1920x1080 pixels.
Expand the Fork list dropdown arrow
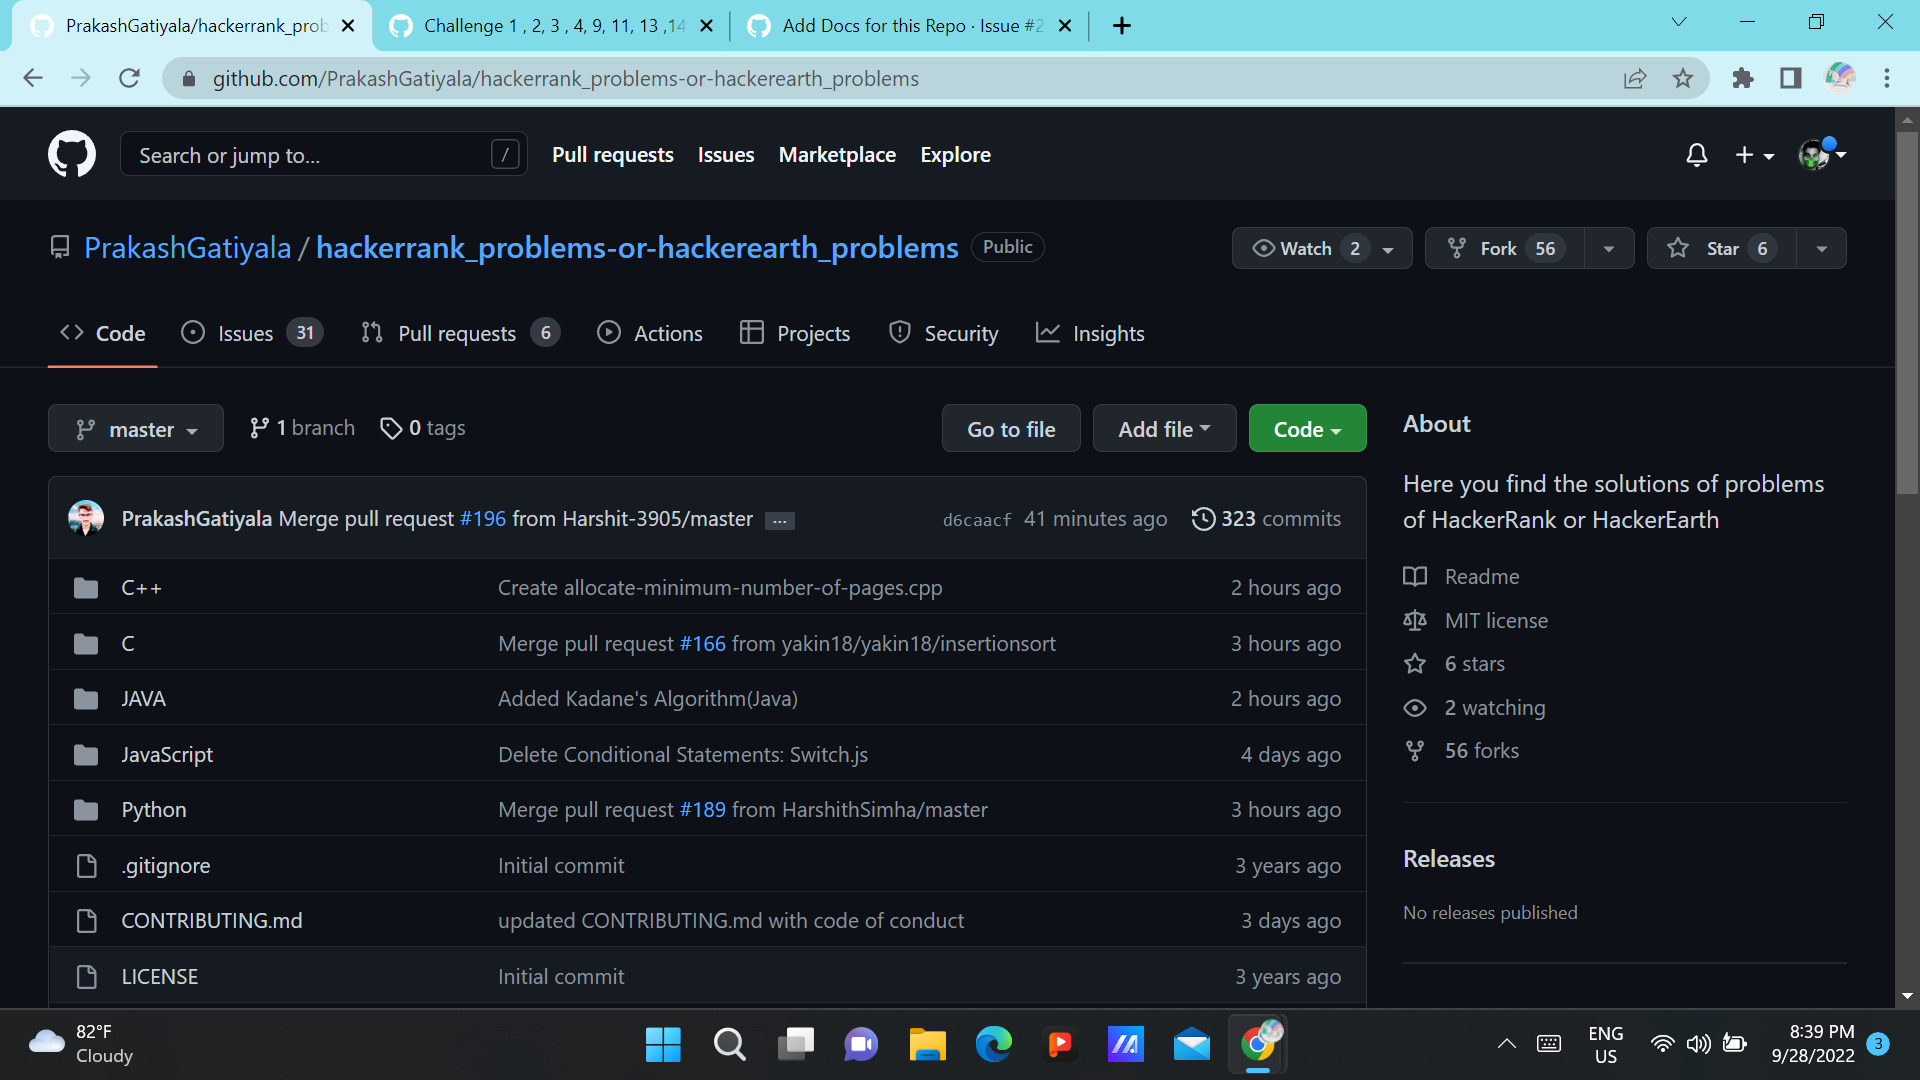(1609, 249)
